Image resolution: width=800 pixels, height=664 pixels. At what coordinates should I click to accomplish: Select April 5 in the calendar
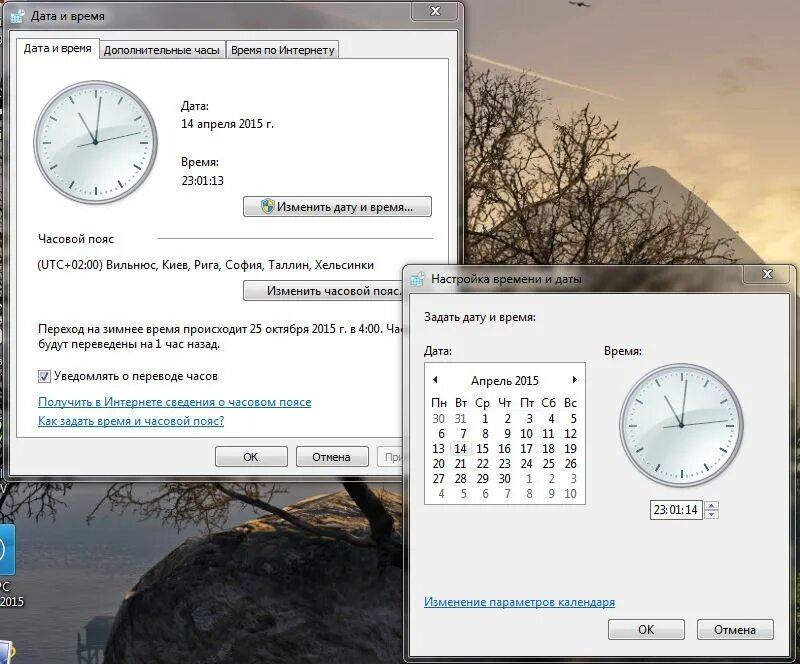pyautogui.click(x=573, y=419)
